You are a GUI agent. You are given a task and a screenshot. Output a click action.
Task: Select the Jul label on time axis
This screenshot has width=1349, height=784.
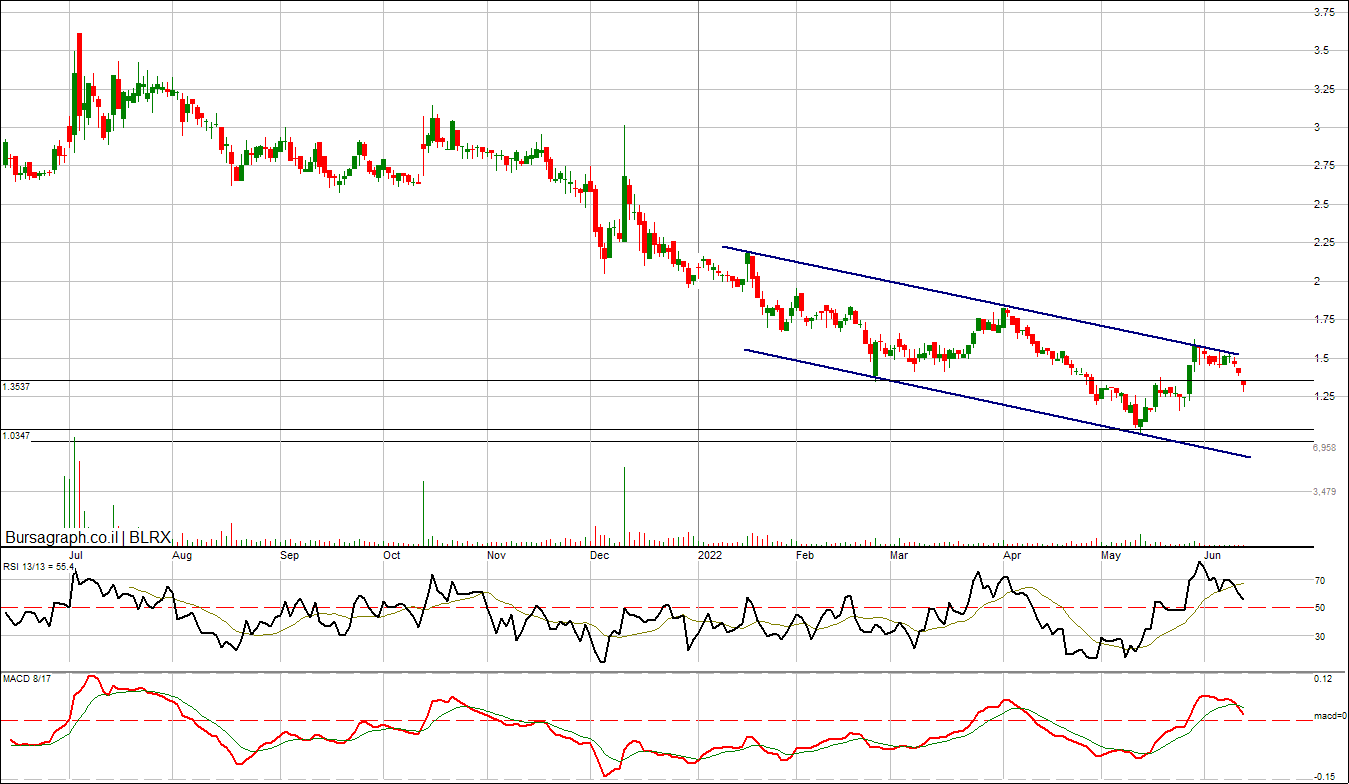[x=75, y=554]
